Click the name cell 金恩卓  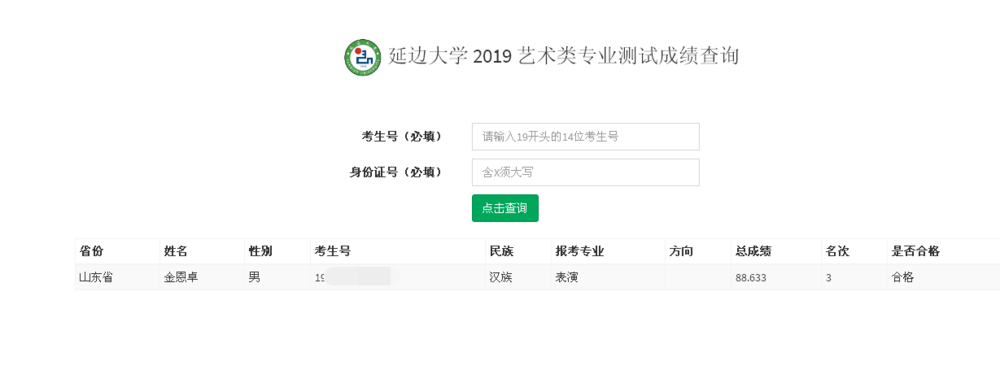tap(180, 278)
